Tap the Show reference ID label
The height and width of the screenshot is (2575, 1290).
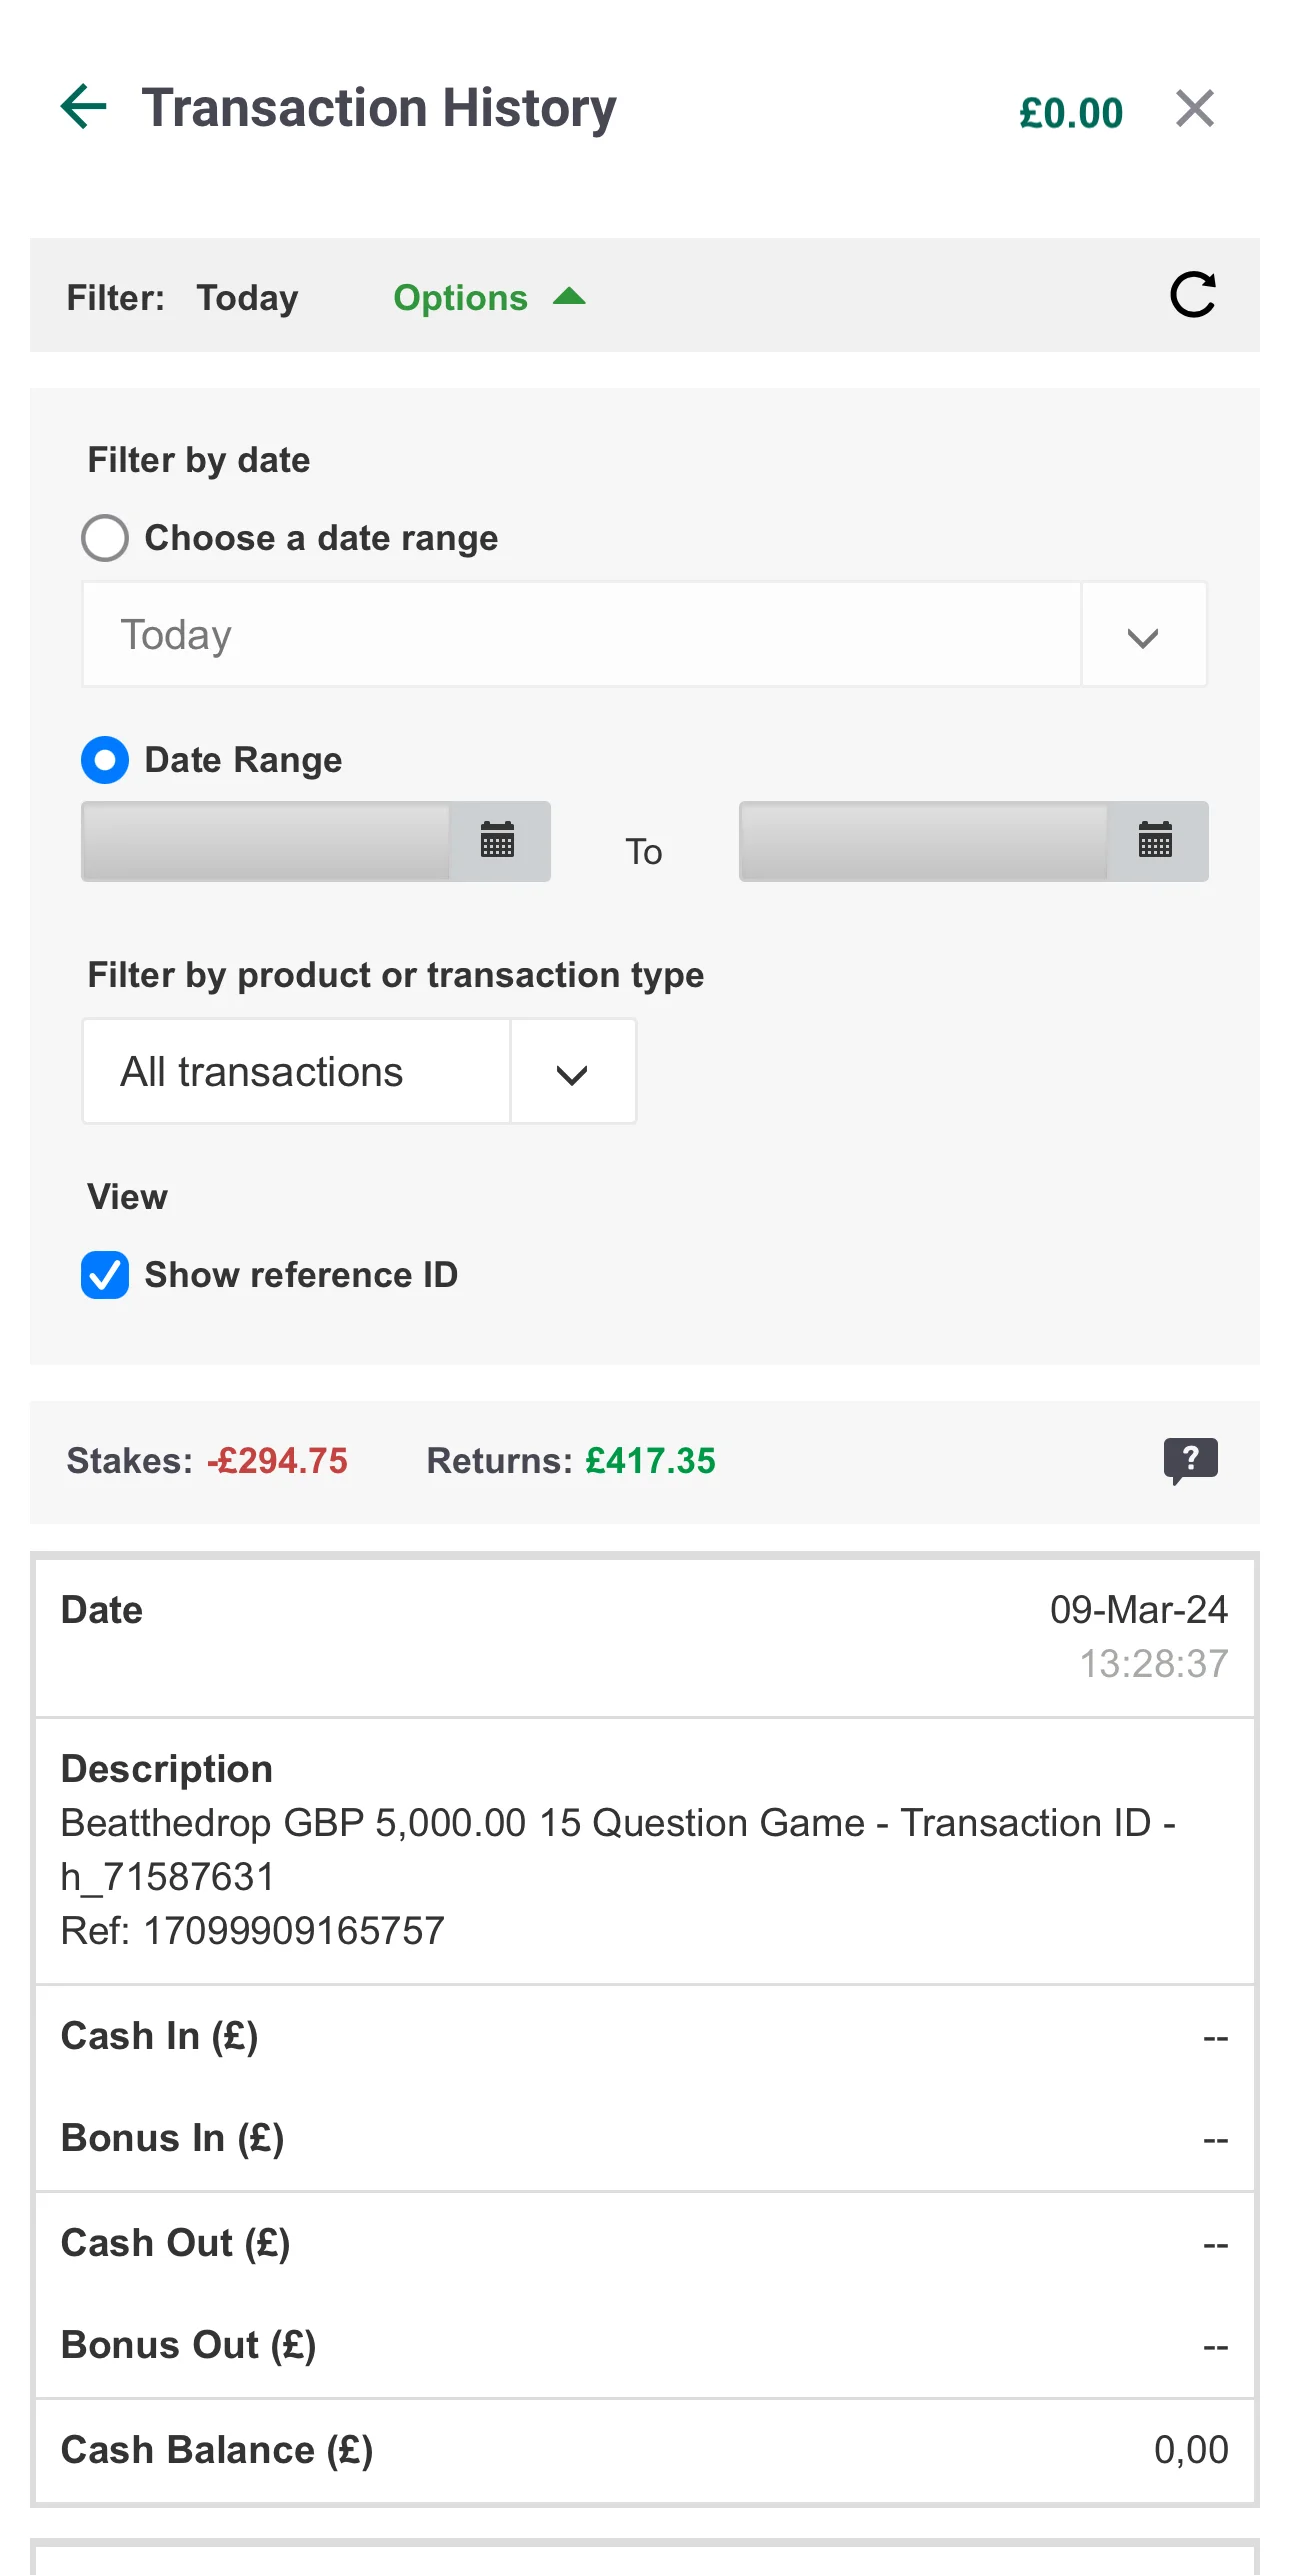(301, 1275)
